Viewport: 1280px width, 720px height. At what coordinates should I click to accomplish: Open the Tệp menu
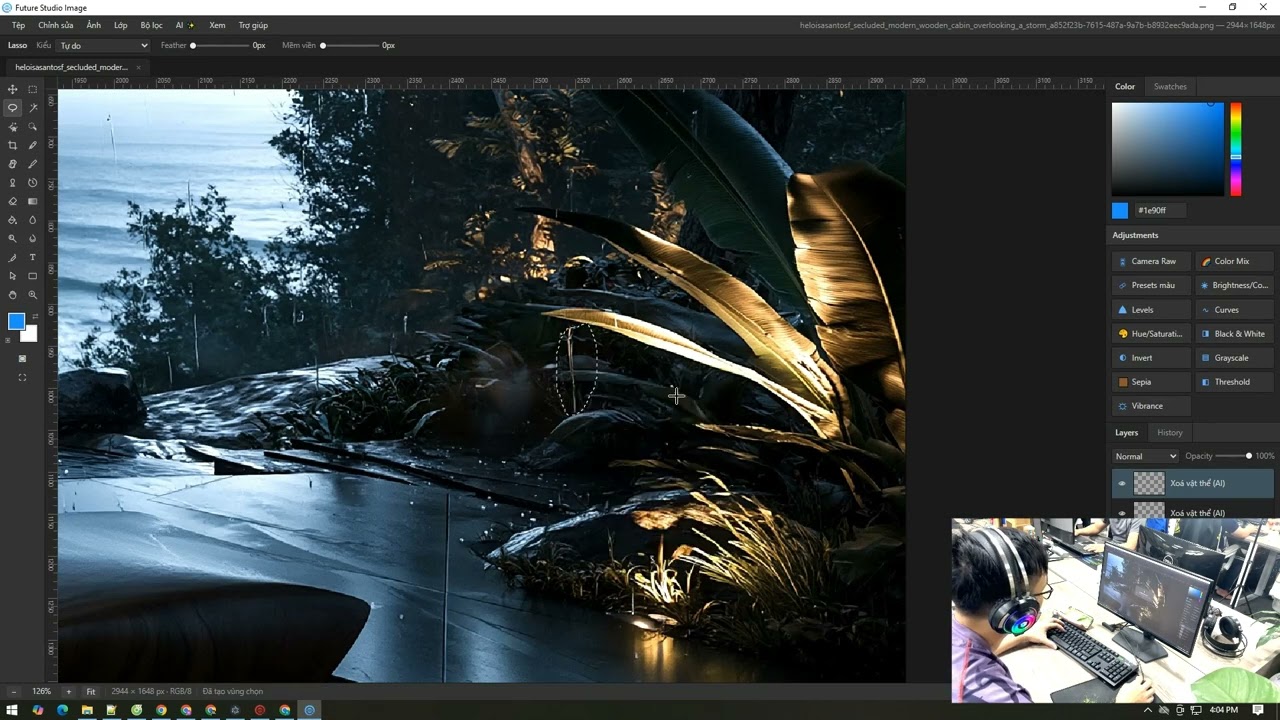[18, 25]
